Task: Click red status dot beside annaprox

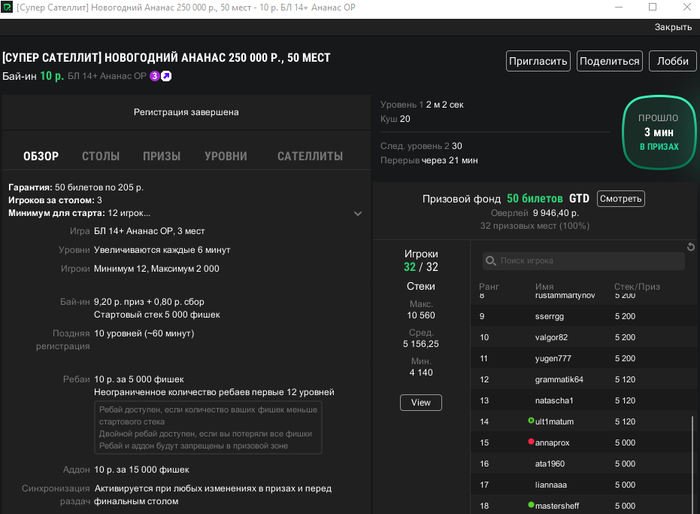Action: click(x=531, y=442)
